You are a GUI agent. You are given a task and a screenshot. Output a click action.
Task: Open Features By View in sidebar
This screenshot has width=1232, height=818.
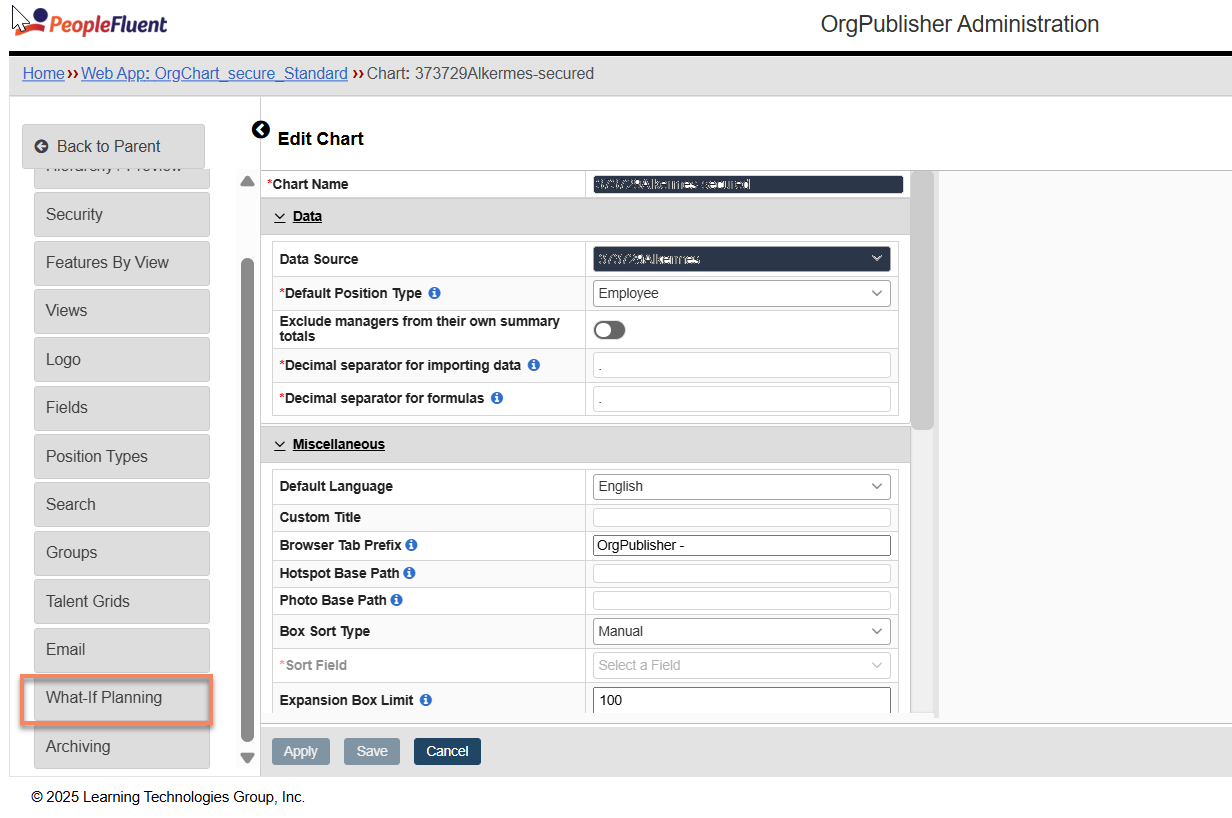tap(121, 262)
